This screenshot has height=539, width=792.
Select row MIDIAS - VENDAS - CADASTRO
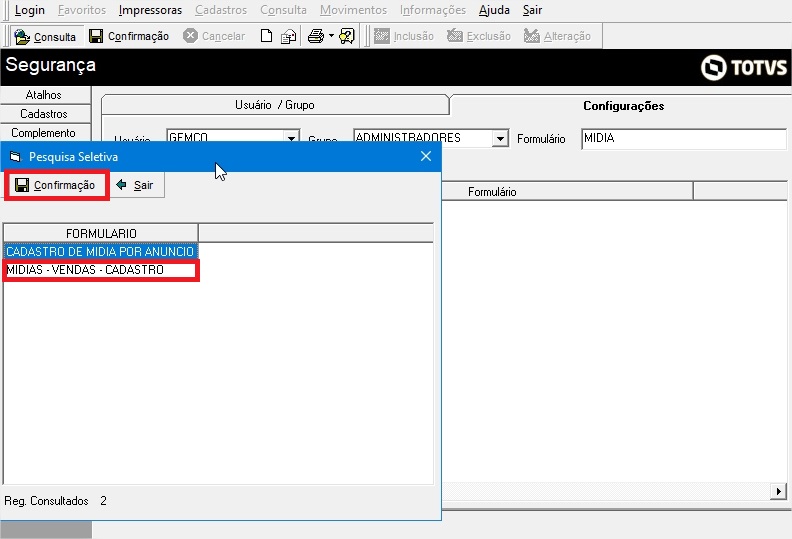101,270
